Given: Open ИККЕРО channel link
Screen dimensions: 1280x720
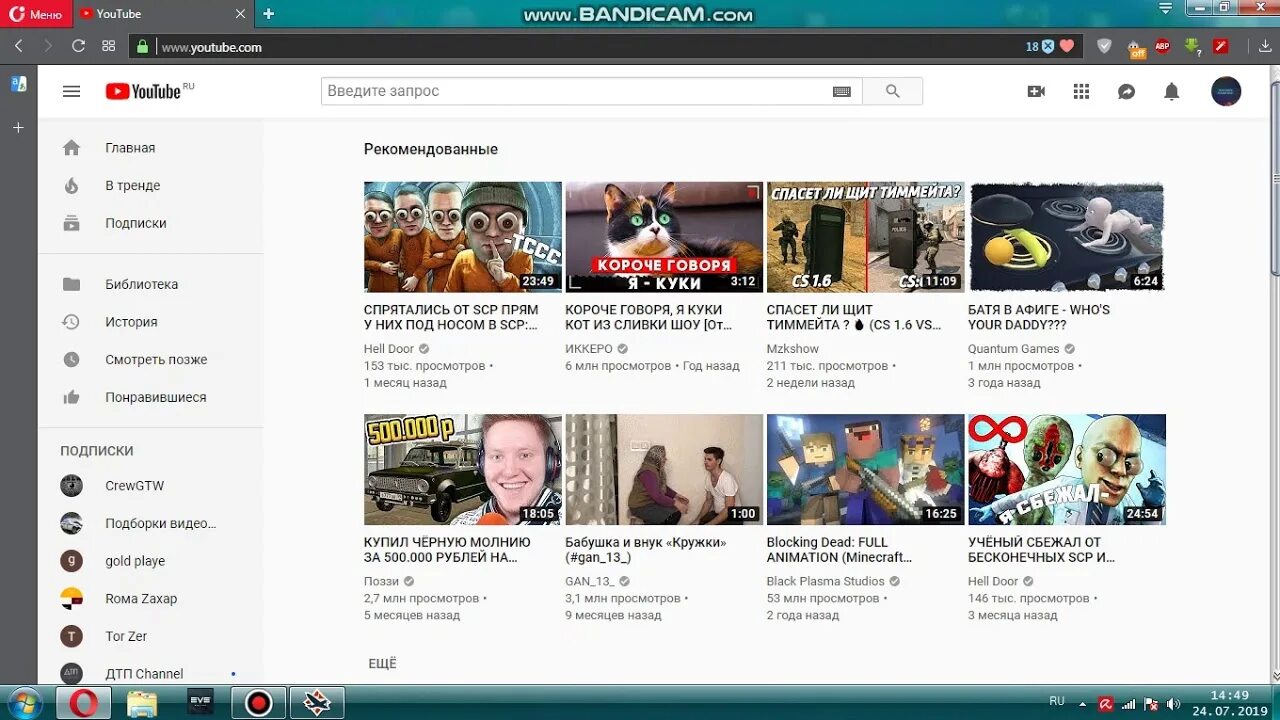Looking at the screenshot, I should (x=589, y=349).
